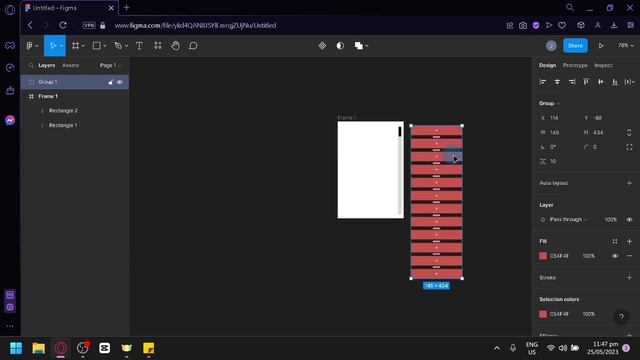Toggle independent corners icon

(629, 147)
